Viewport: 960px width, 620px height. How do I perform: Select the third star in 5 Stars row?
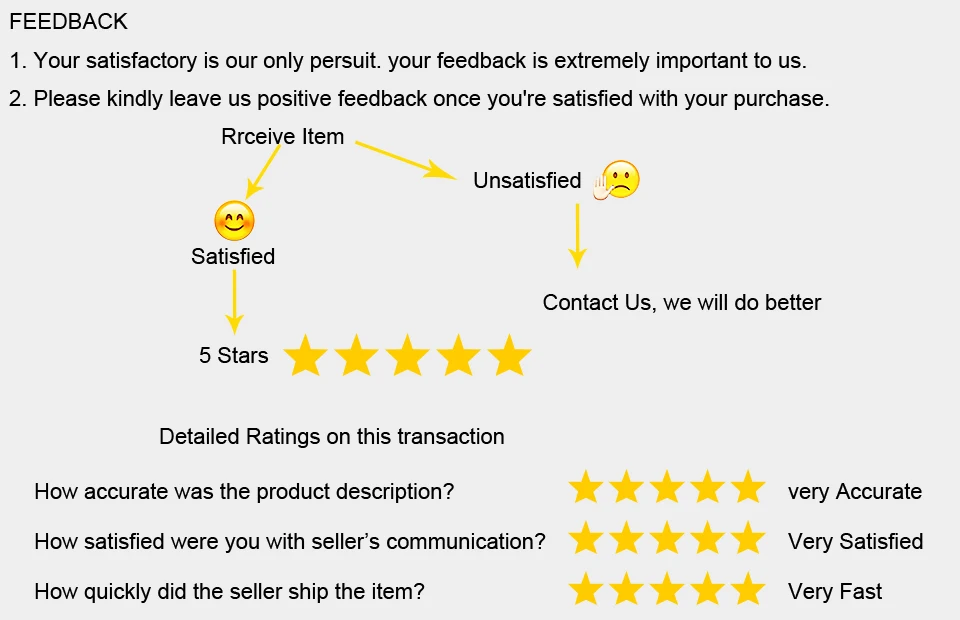[407, 355]
